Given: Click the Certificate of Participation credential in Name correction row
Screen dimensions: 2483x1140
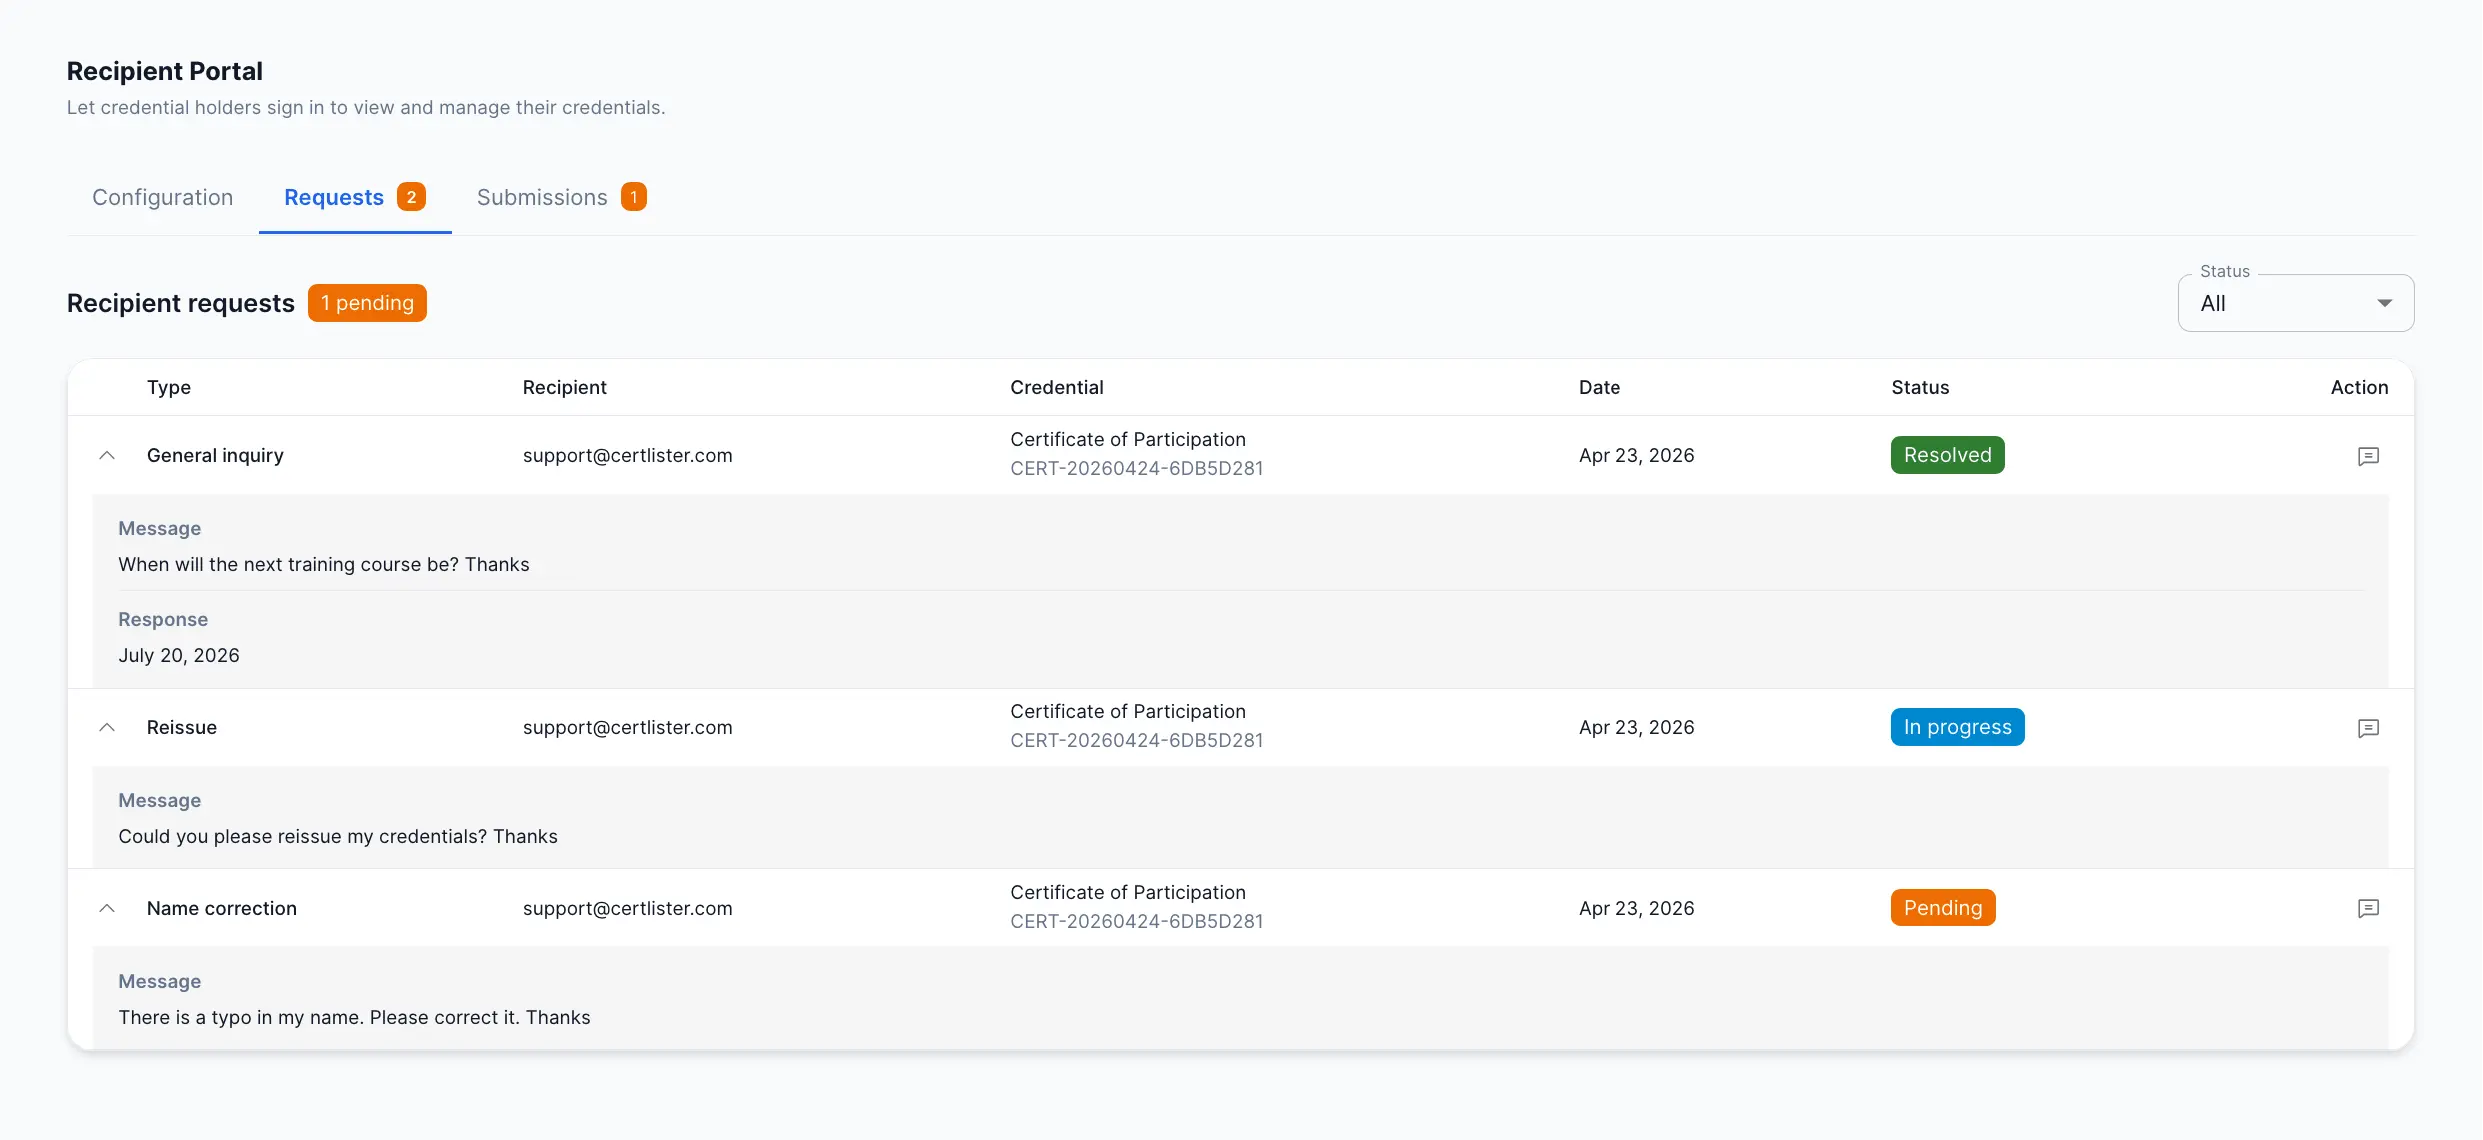Looking at the screenshot, I should (1127, 892).
